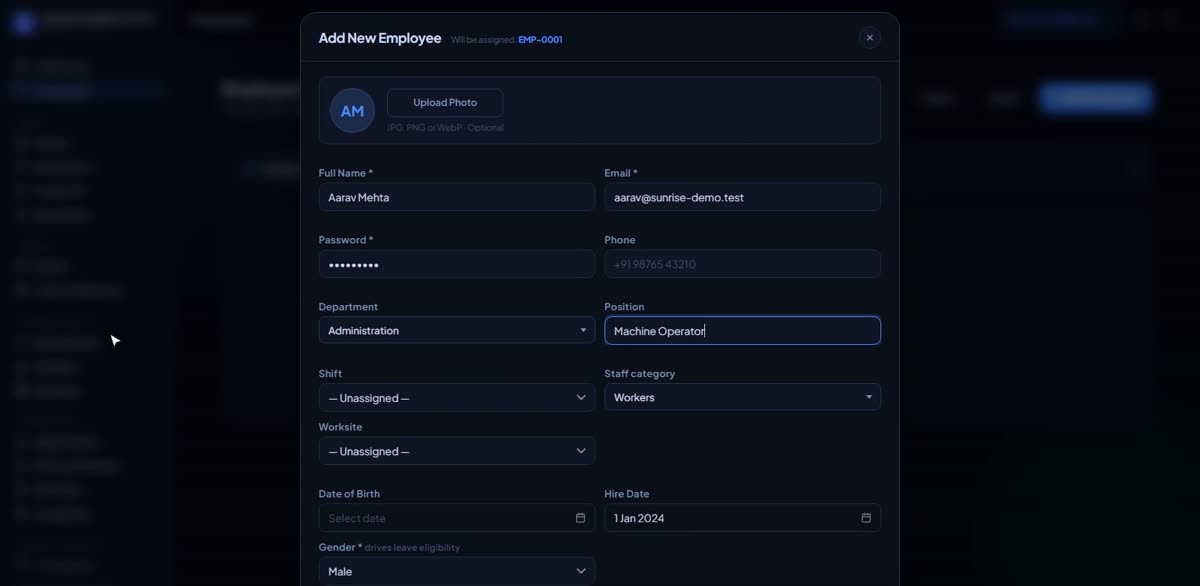
Task: Click the Date of Birth field
Action: point(457,518)
